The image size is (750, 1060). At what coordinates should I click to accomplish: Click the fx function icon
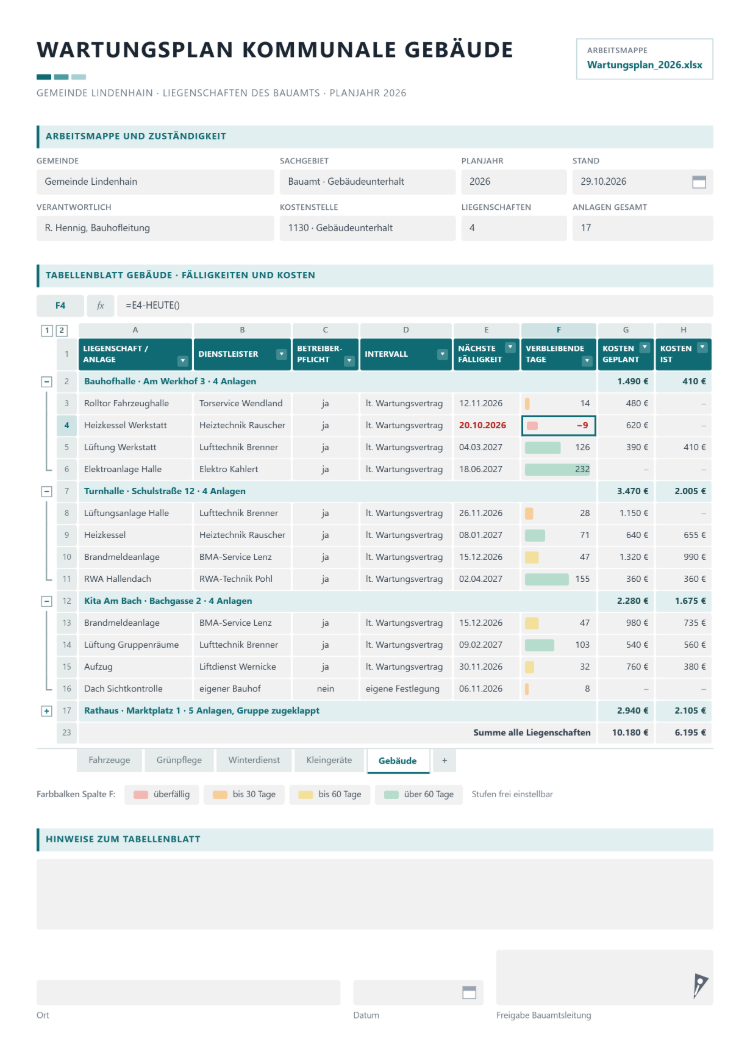(x=100, y=306)
